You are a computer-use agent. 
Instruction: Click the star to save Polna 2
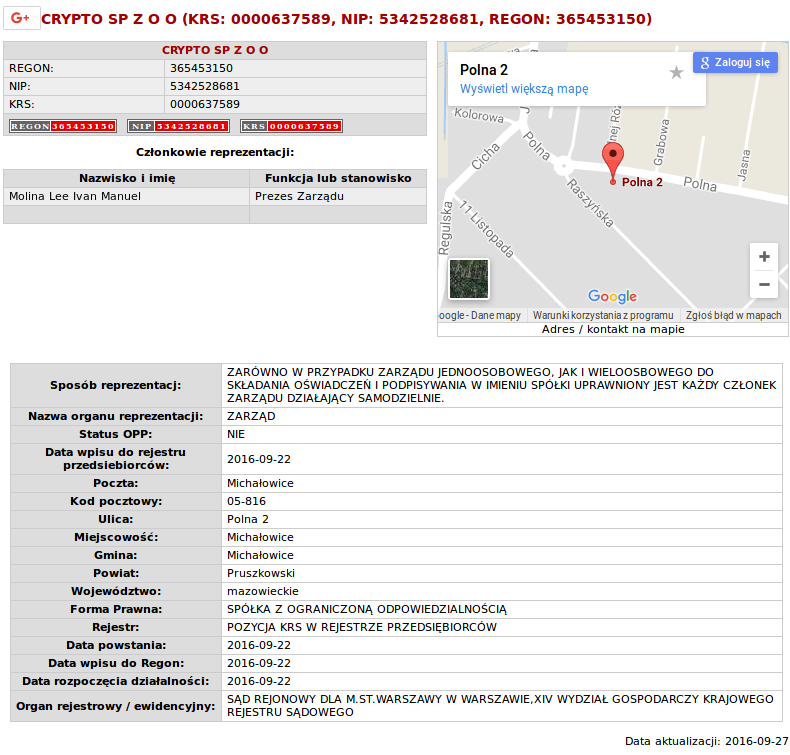pos(676,73)
